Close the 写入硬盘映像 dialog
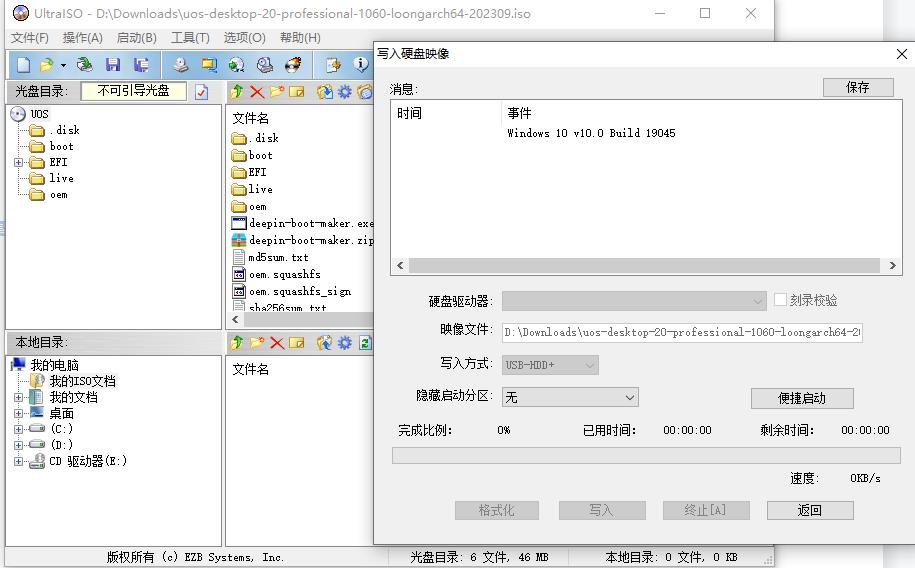 902,54
